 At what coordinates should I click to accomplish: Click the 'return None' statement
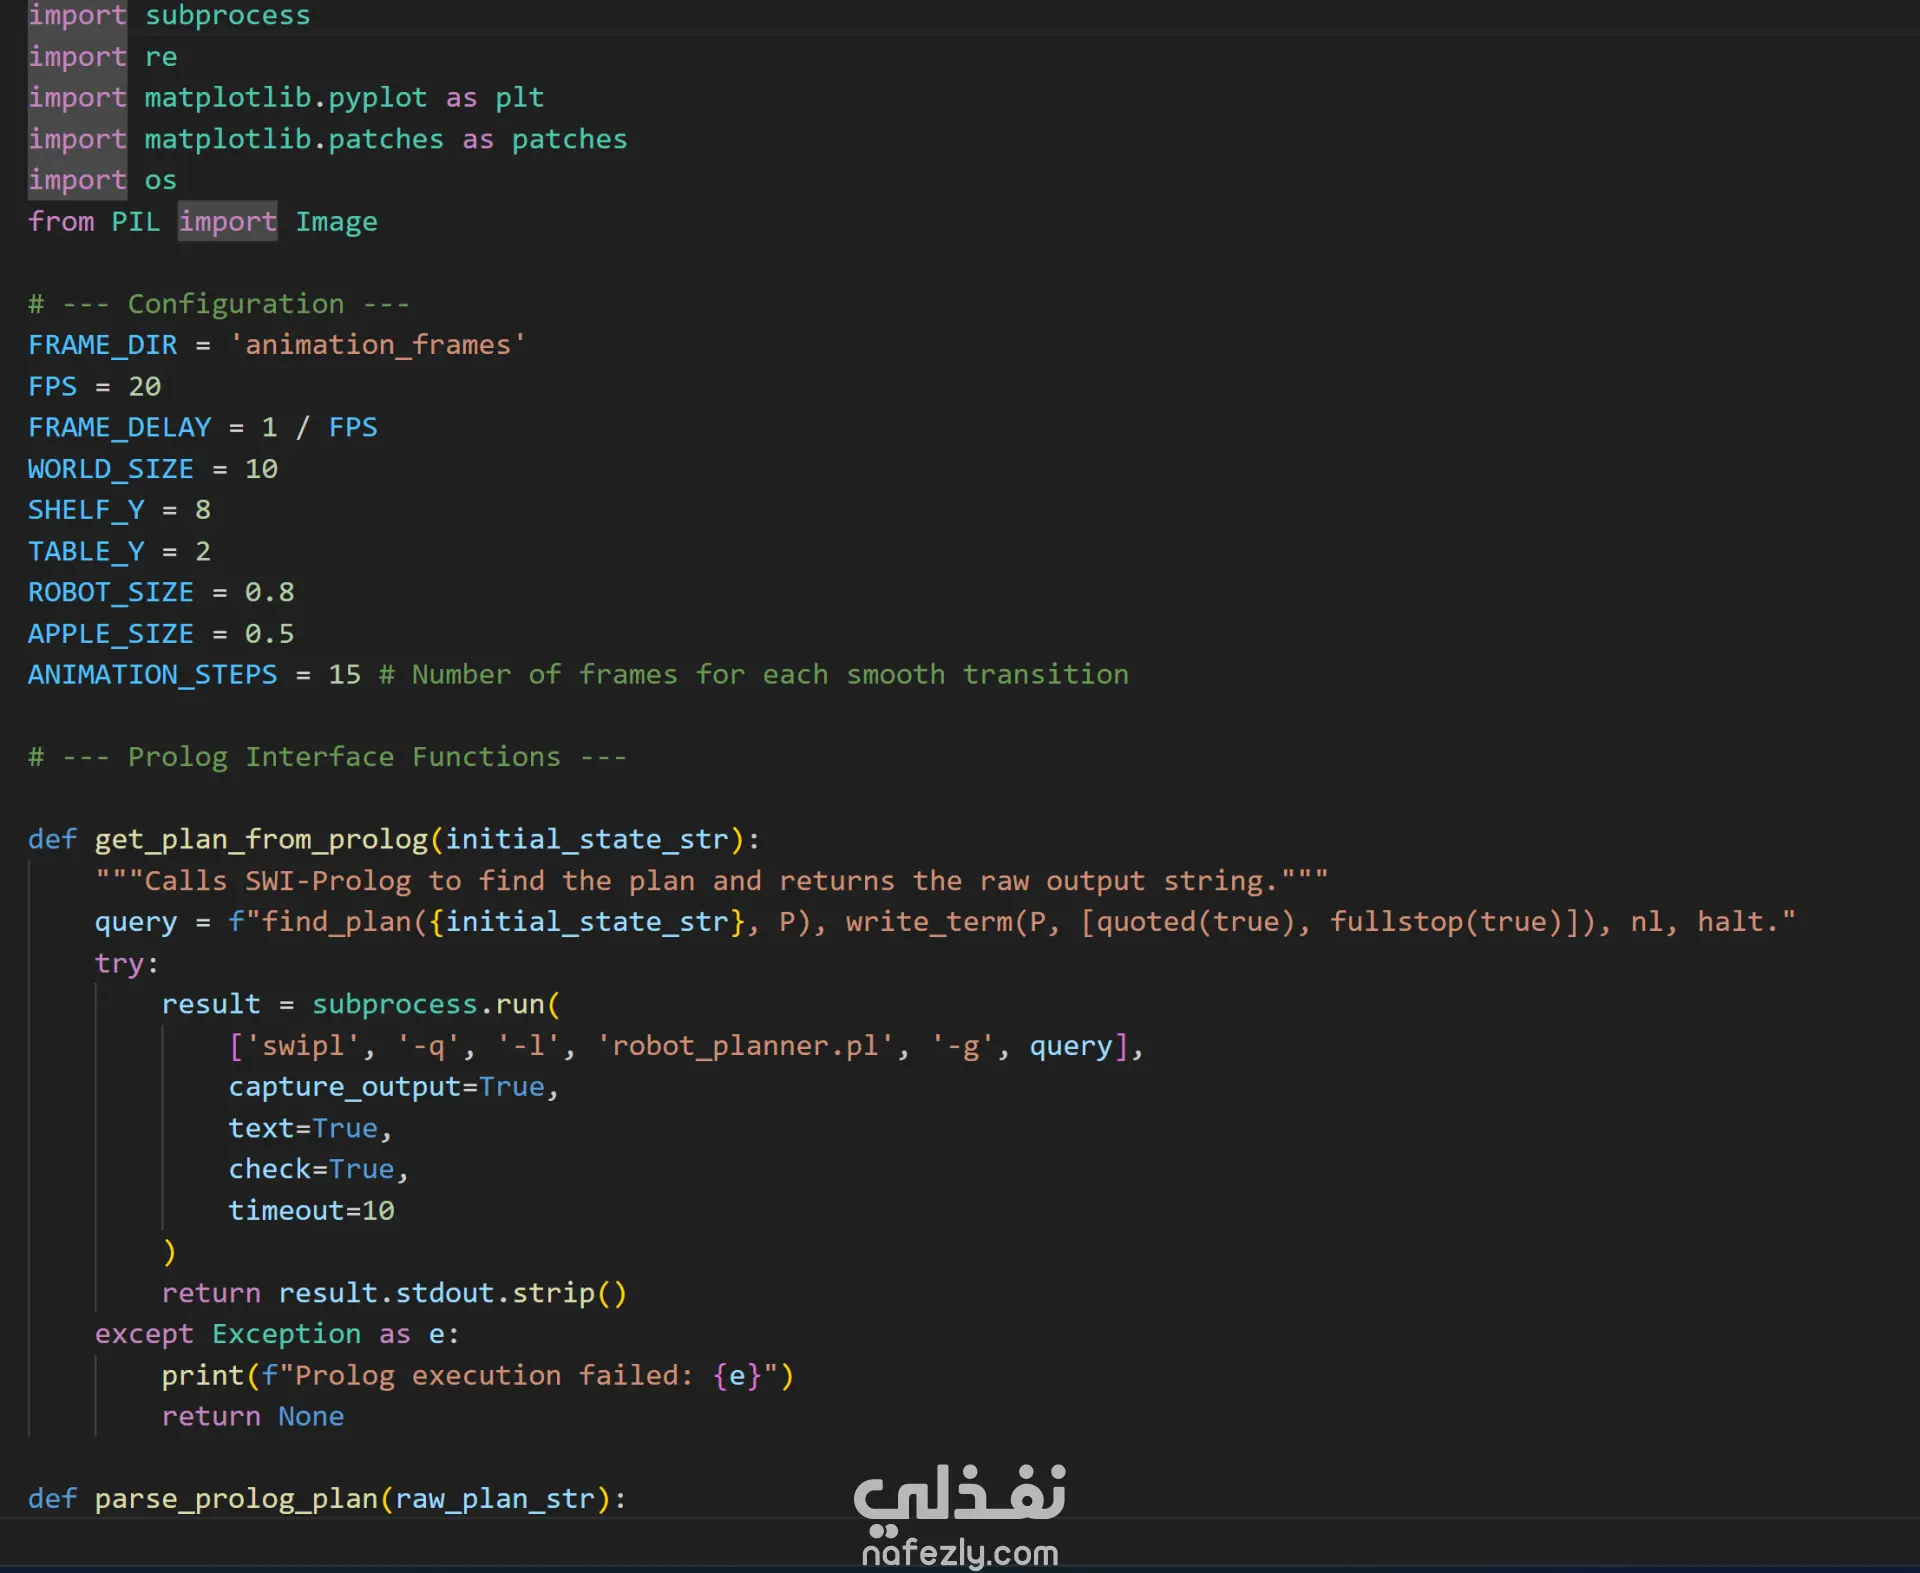click(x=252, y=1417)
